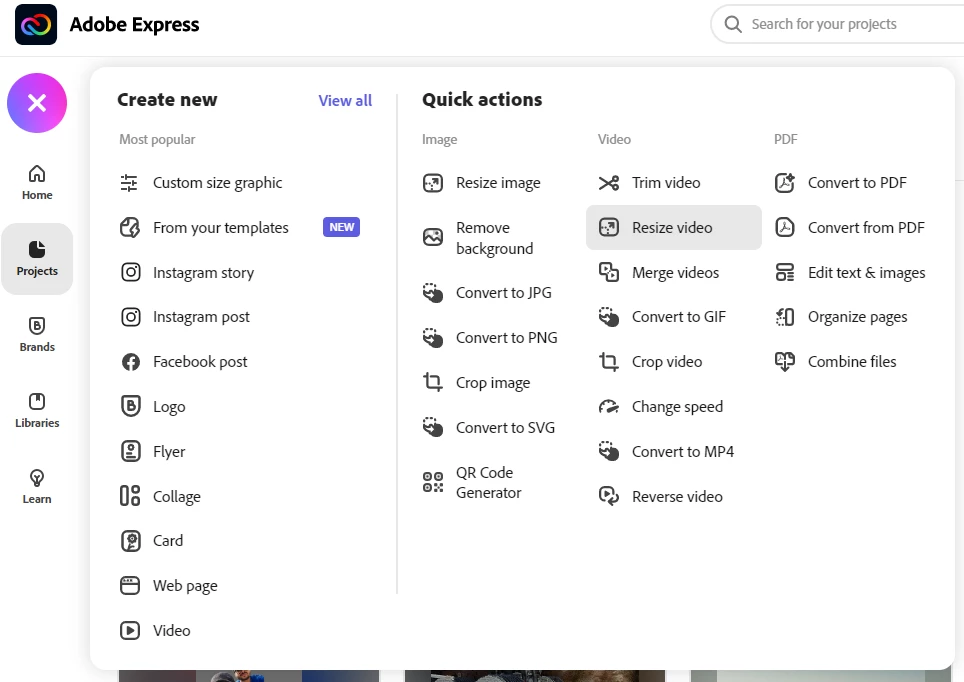Click the QR Code Generator icon
The height and width of the screenshot is (682, 964).
(x=433, y=483)
